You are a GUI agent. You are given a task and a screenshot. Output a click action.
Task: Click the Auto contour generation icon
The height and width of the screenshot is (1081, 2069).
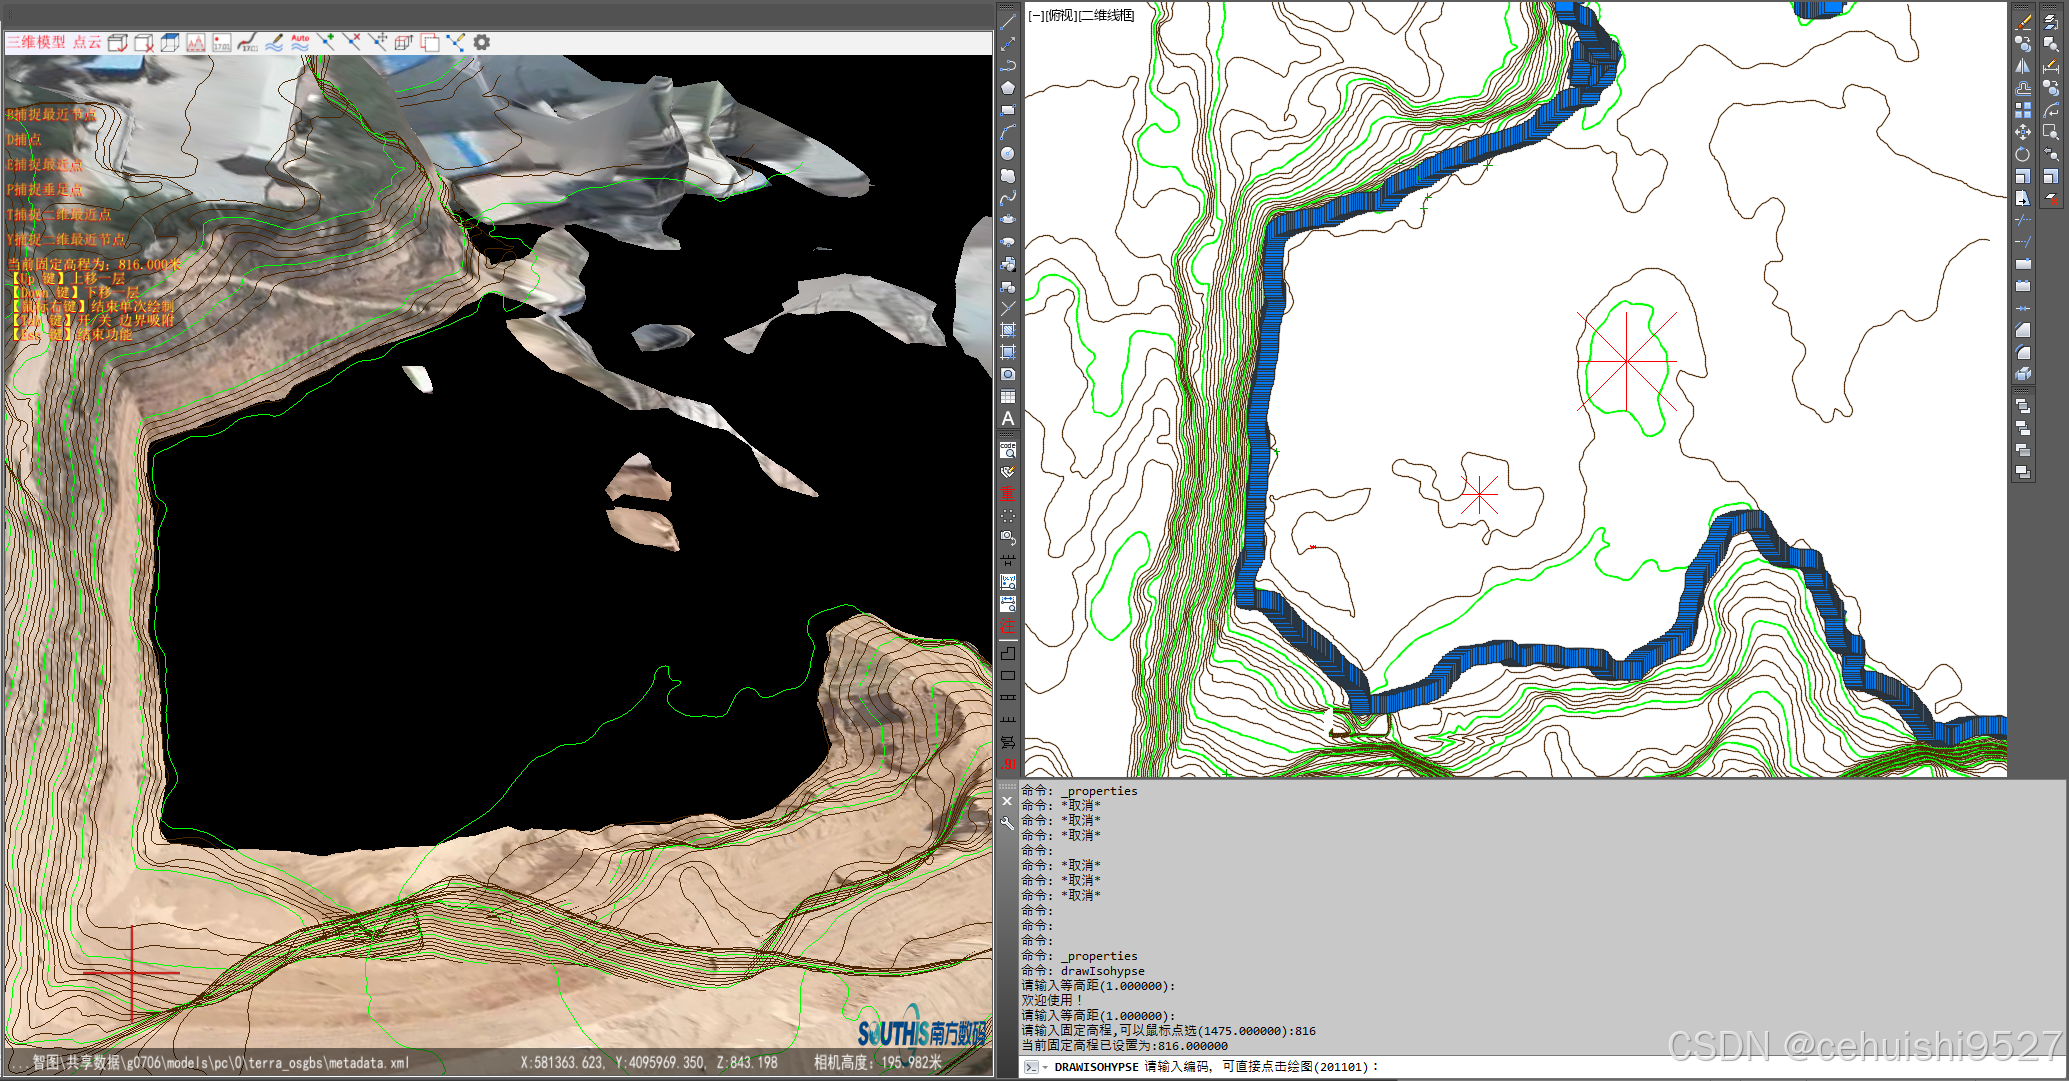point(300,42)
